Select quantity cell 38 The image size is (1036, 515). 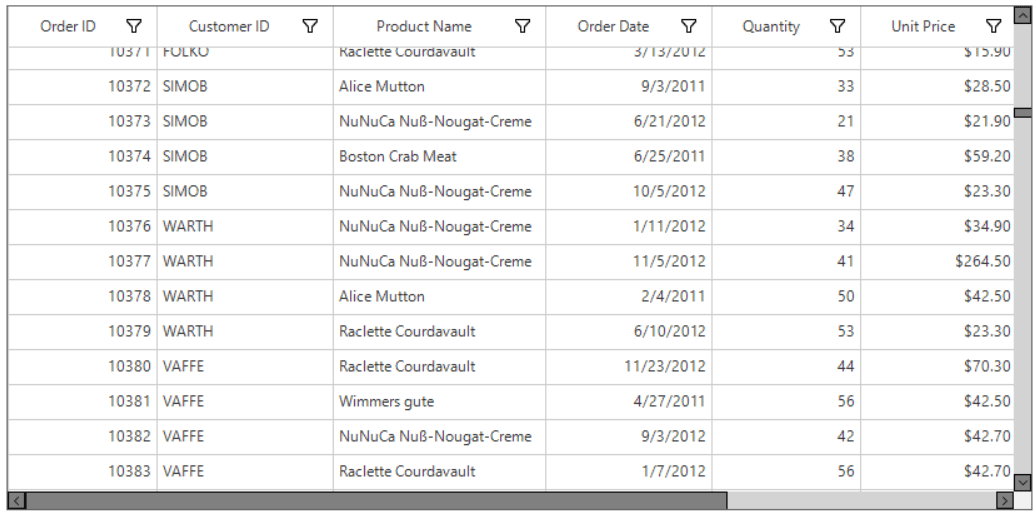(786, 157)
